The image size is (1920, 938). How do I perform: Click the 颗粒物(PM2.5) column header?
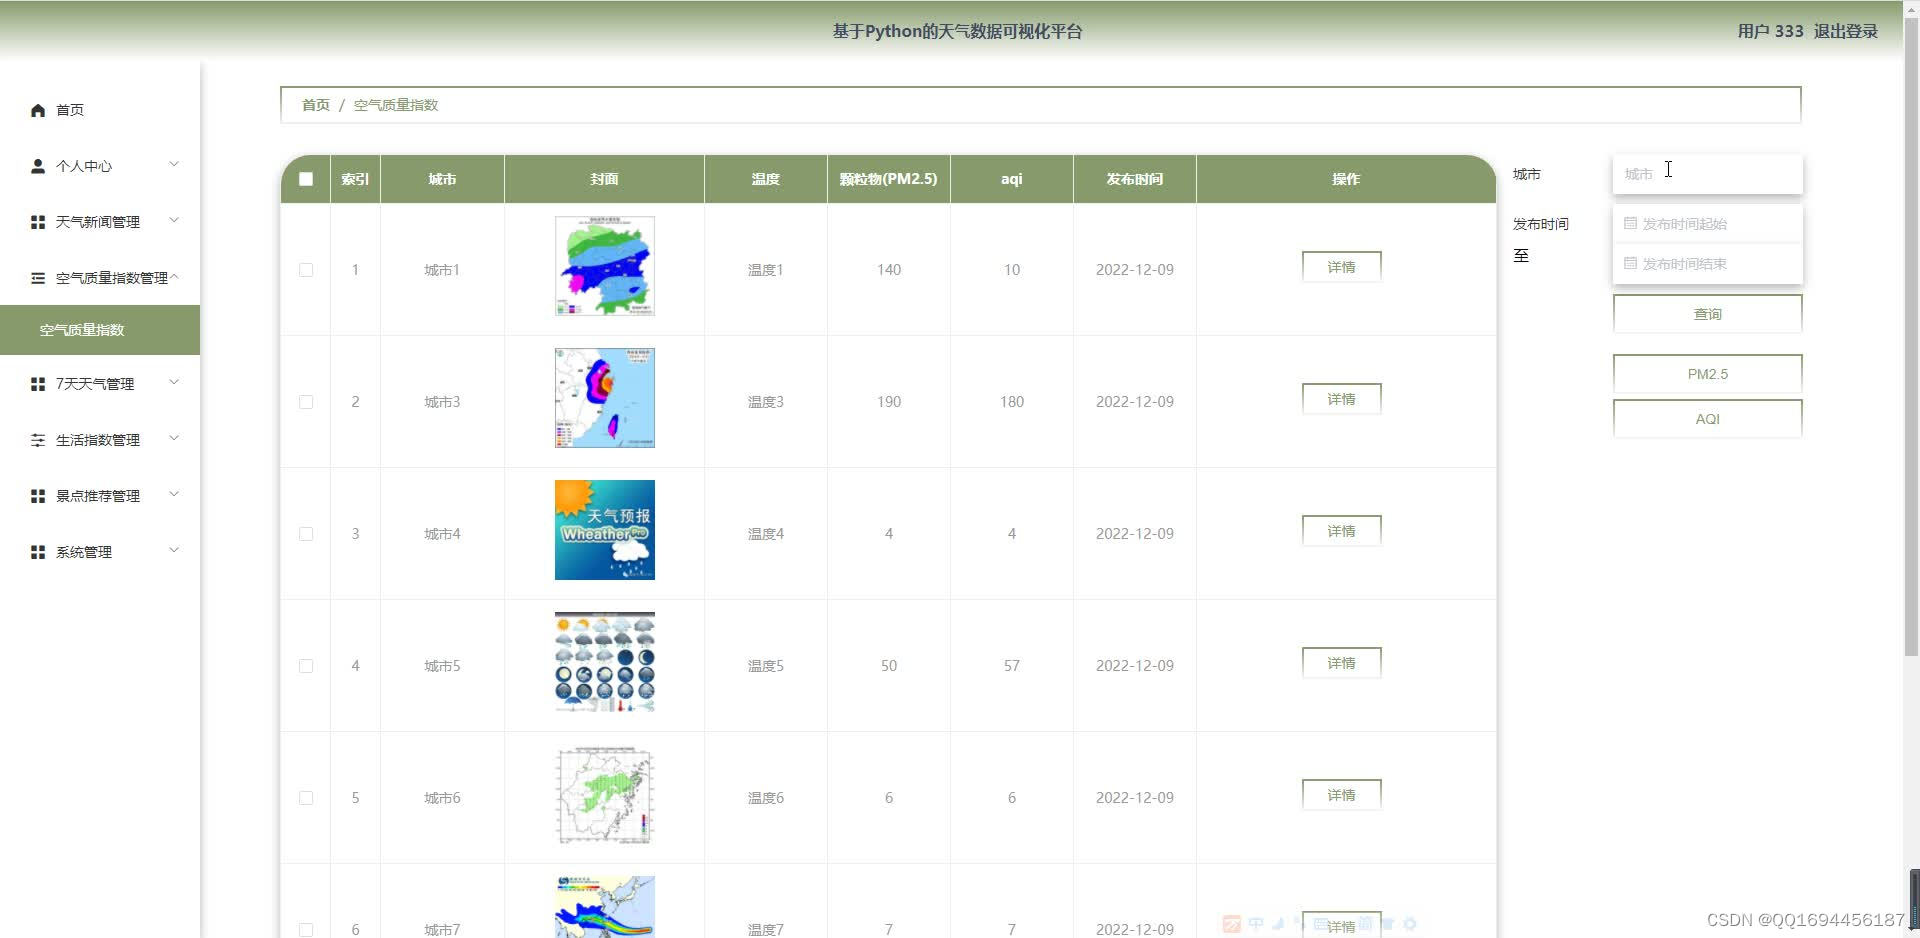889,179
